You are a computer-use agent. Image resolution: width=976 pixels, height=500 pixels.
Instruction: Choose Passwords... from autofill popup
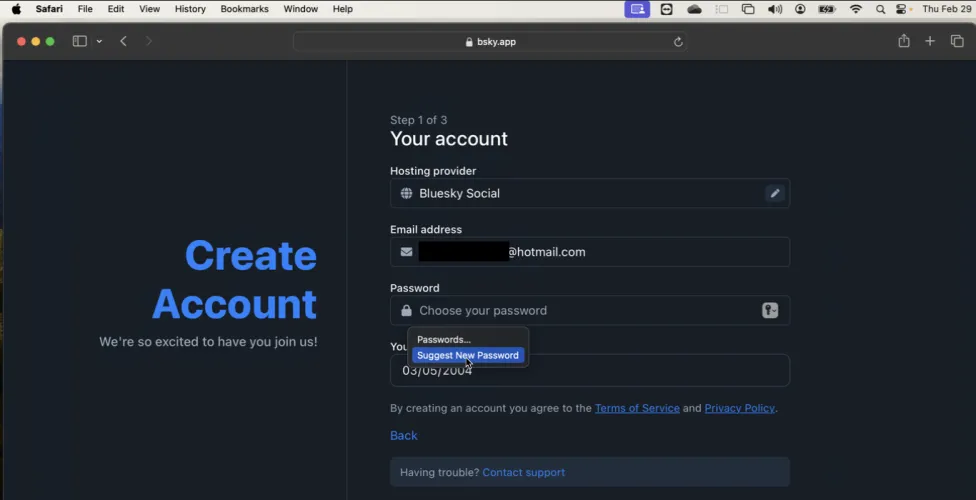[x=444, y=339]
